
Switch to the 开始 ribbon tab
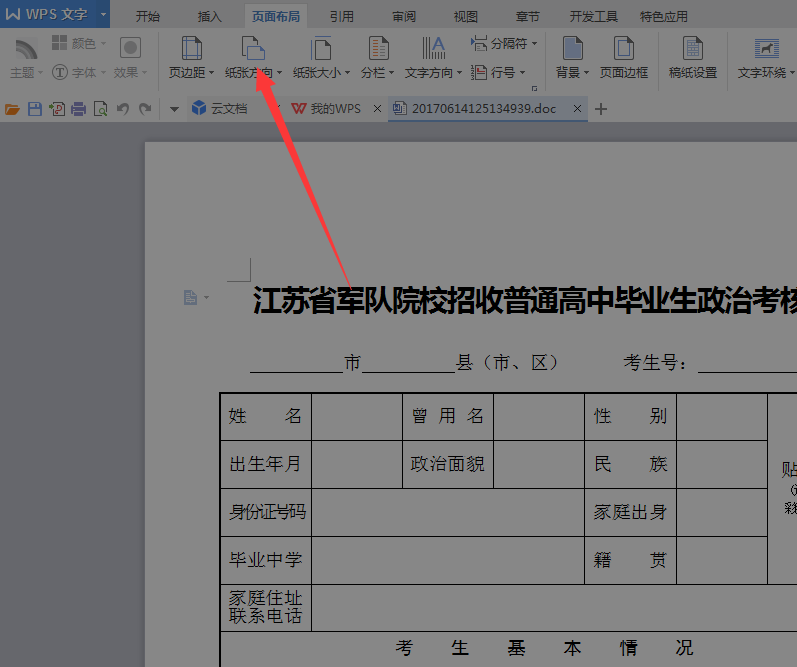pyautogui.click(x=148, y=16)
